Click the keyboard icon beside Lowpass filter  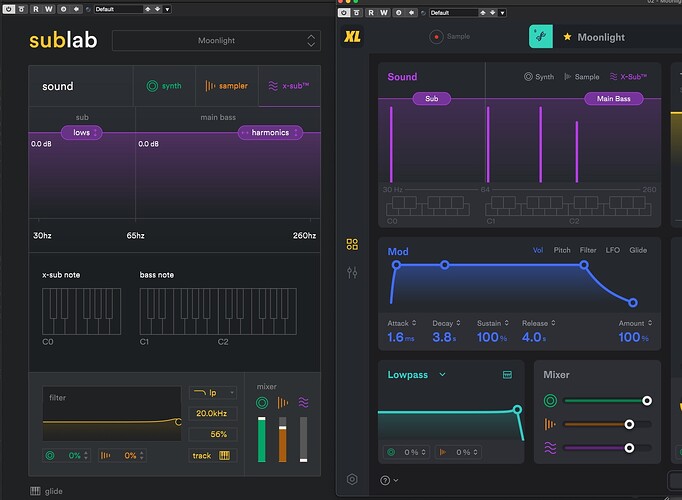click(507, 375)
